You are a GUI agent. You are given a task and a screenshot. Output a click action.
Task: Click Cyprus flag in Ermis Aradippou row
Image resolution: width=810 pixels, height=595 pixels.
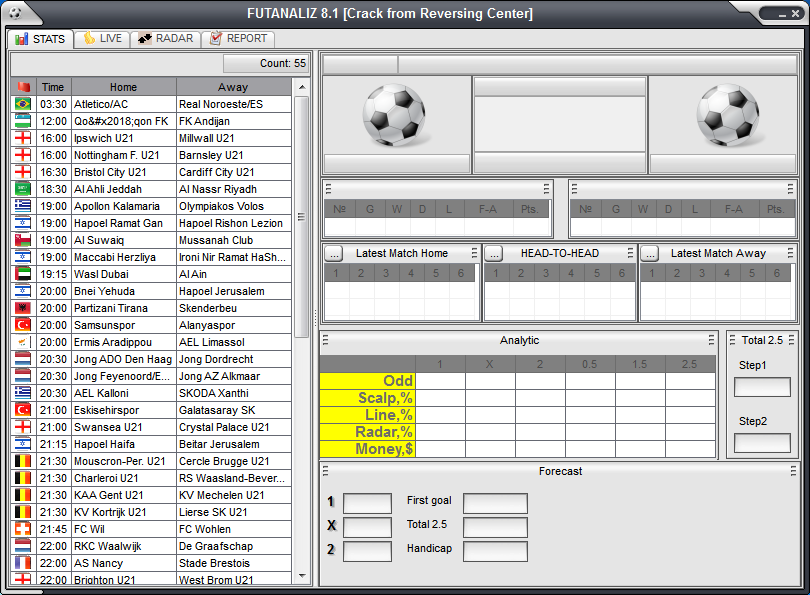(x=23, y=342)
